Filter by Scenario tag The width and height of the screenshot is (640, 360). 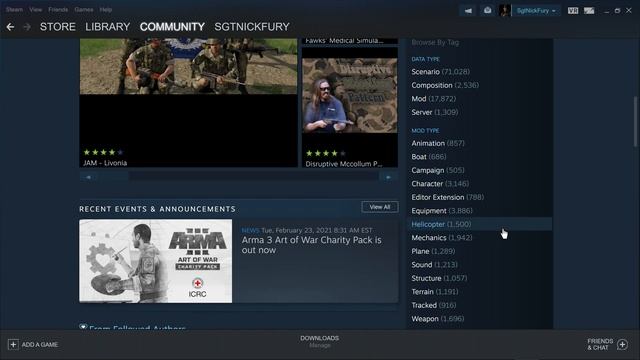coord(440,72)
